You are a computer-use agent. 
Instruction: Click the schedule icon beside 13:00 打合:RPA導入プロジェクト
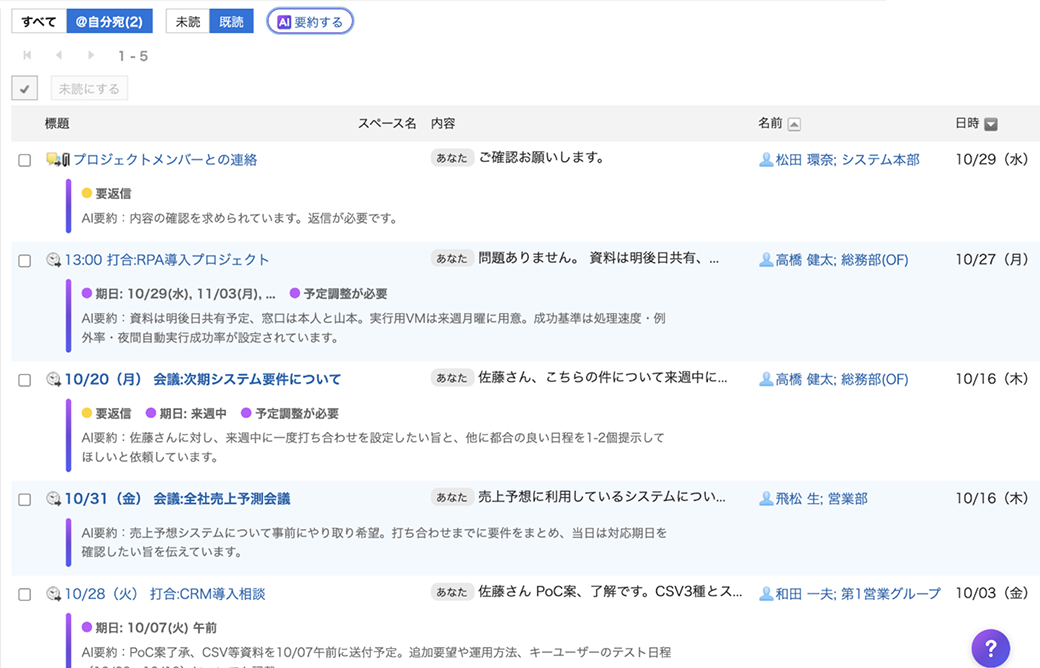click(54, 260)
